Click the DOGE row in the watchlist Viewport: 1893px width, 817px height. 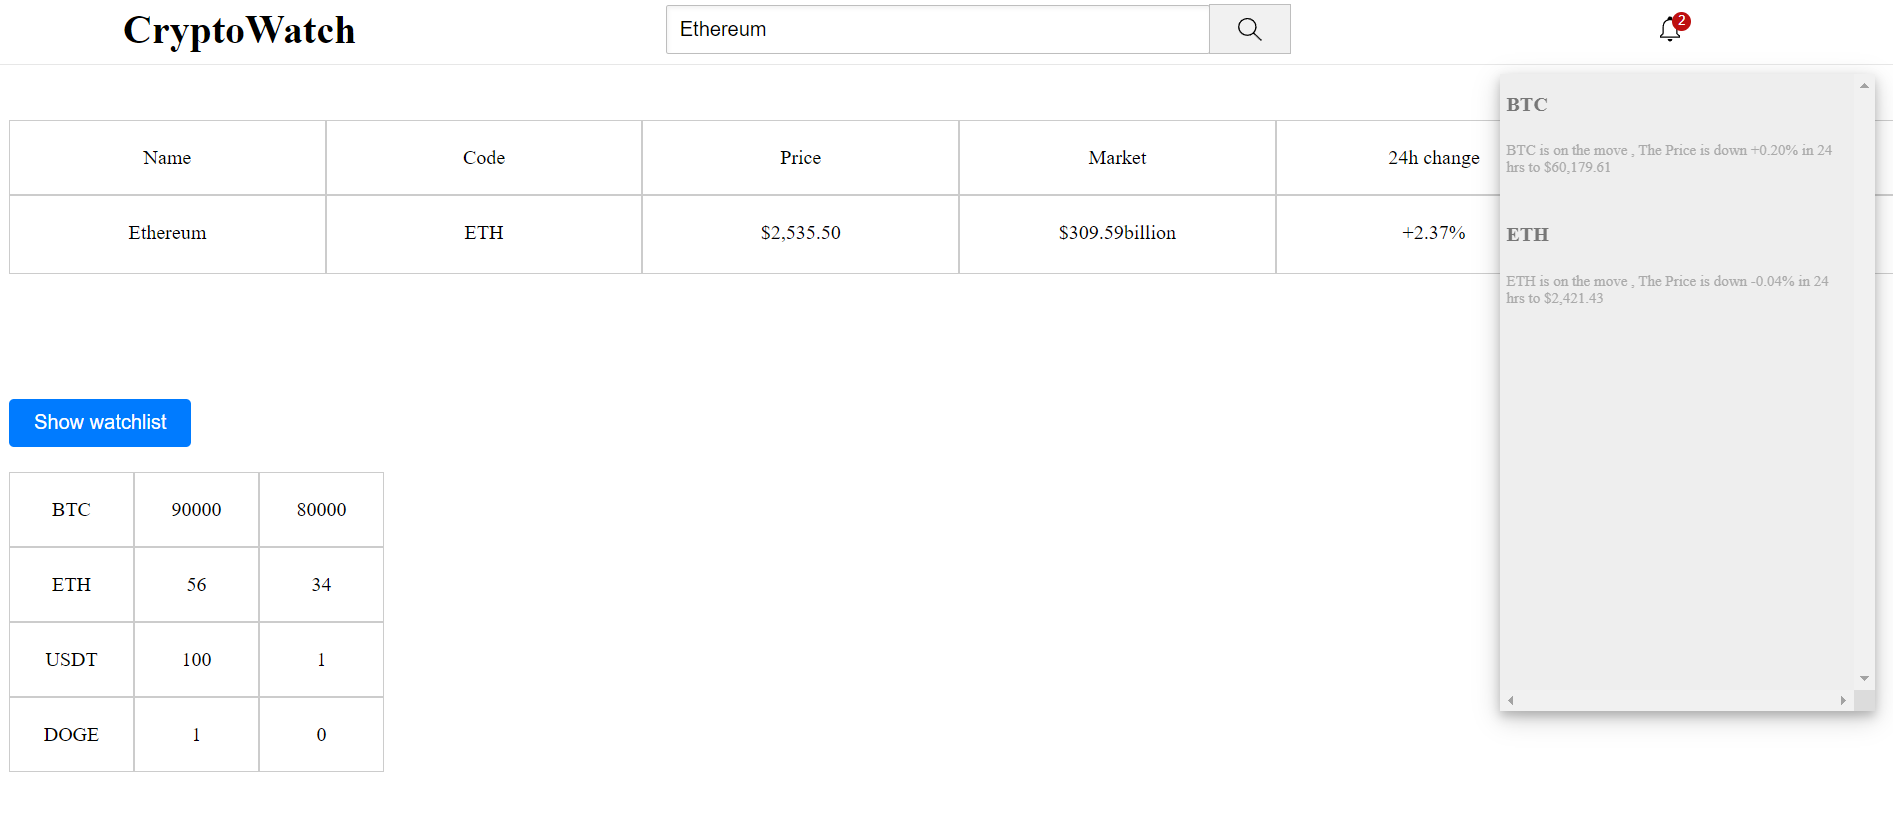(x=71, y=735)
